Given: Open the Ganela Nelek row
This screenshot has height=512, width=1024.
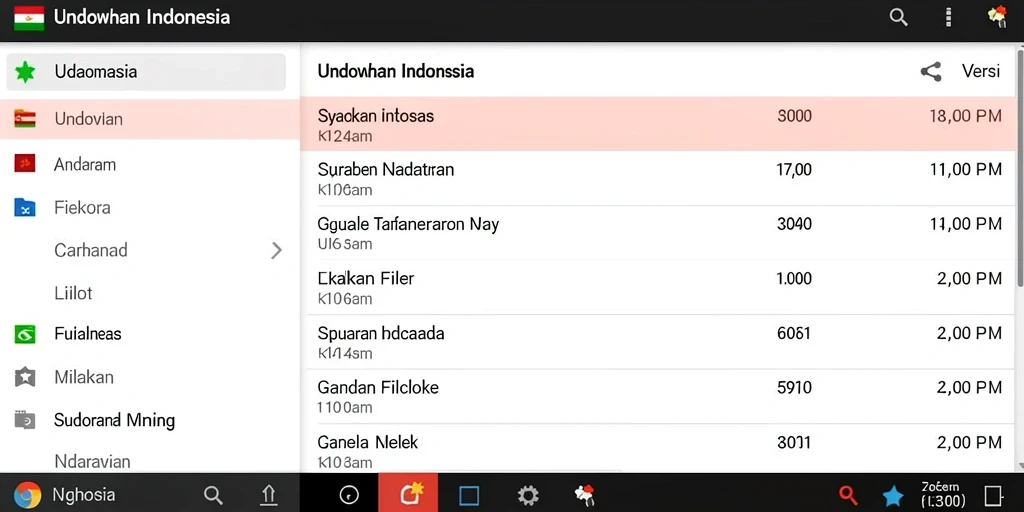Looking at the screenshot, I should click(x=658, y=449).
